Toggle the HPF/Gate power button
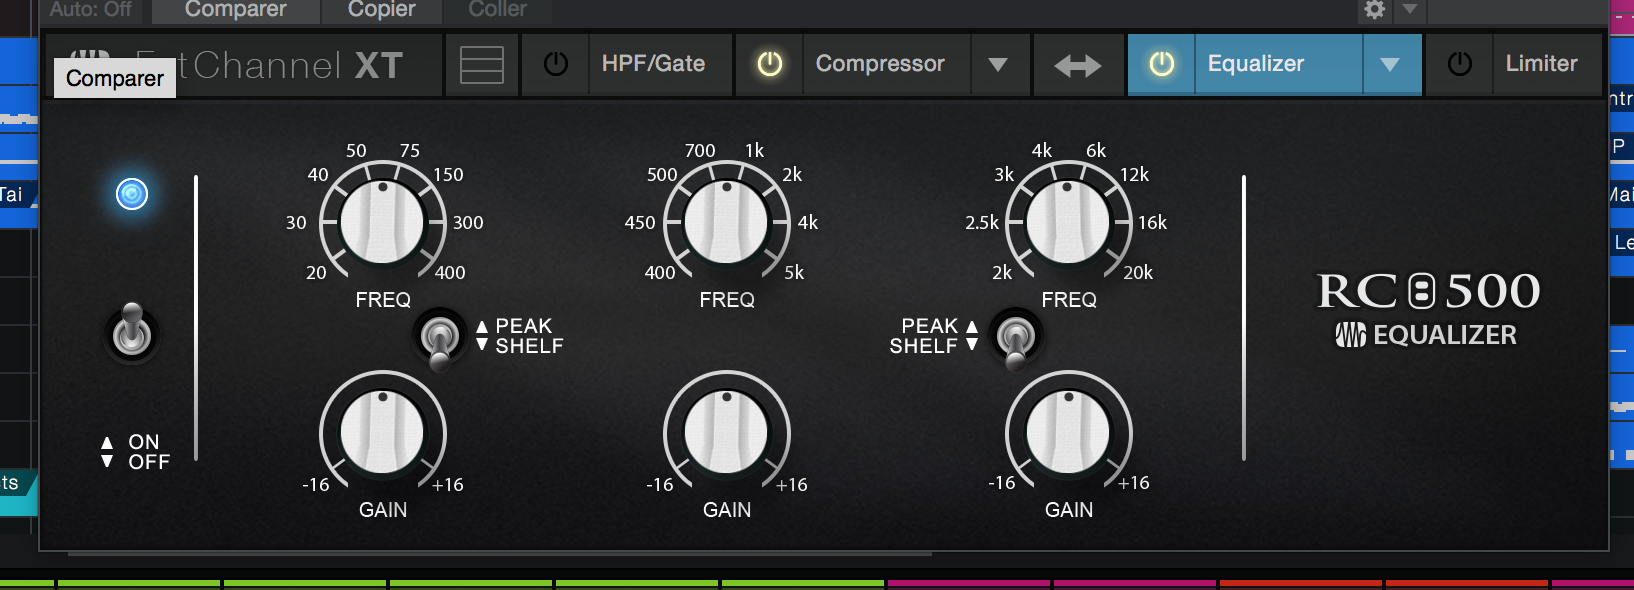Screen dimensions: 1634x590 click(556, 64)
